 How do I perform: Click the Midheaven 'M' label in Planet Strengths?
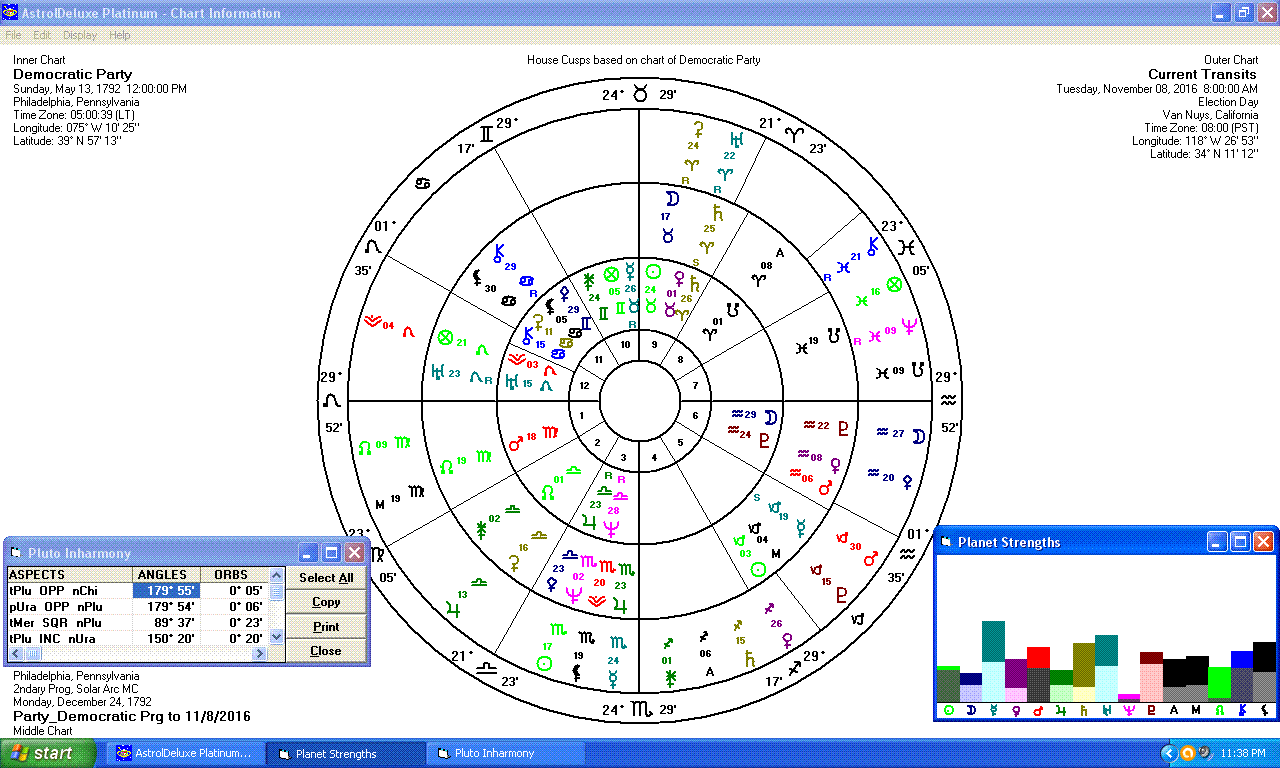(x=1196, y=711)
